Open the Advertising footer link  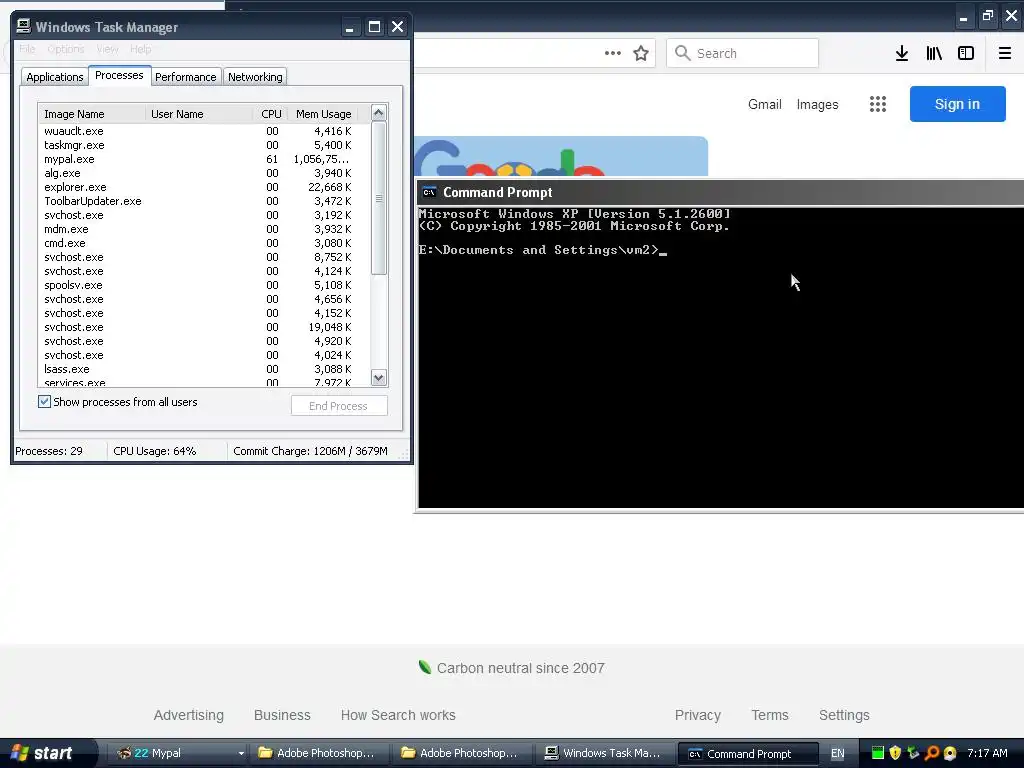coord(189,715)
